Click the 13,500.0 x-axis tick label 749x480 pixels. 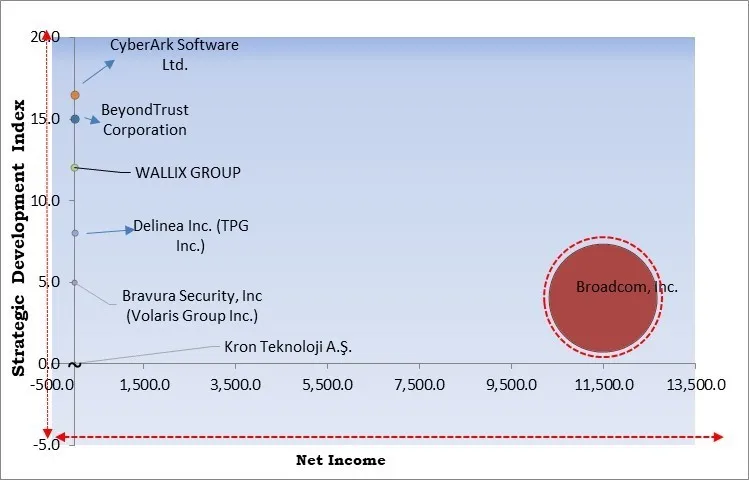coord(696,384)
